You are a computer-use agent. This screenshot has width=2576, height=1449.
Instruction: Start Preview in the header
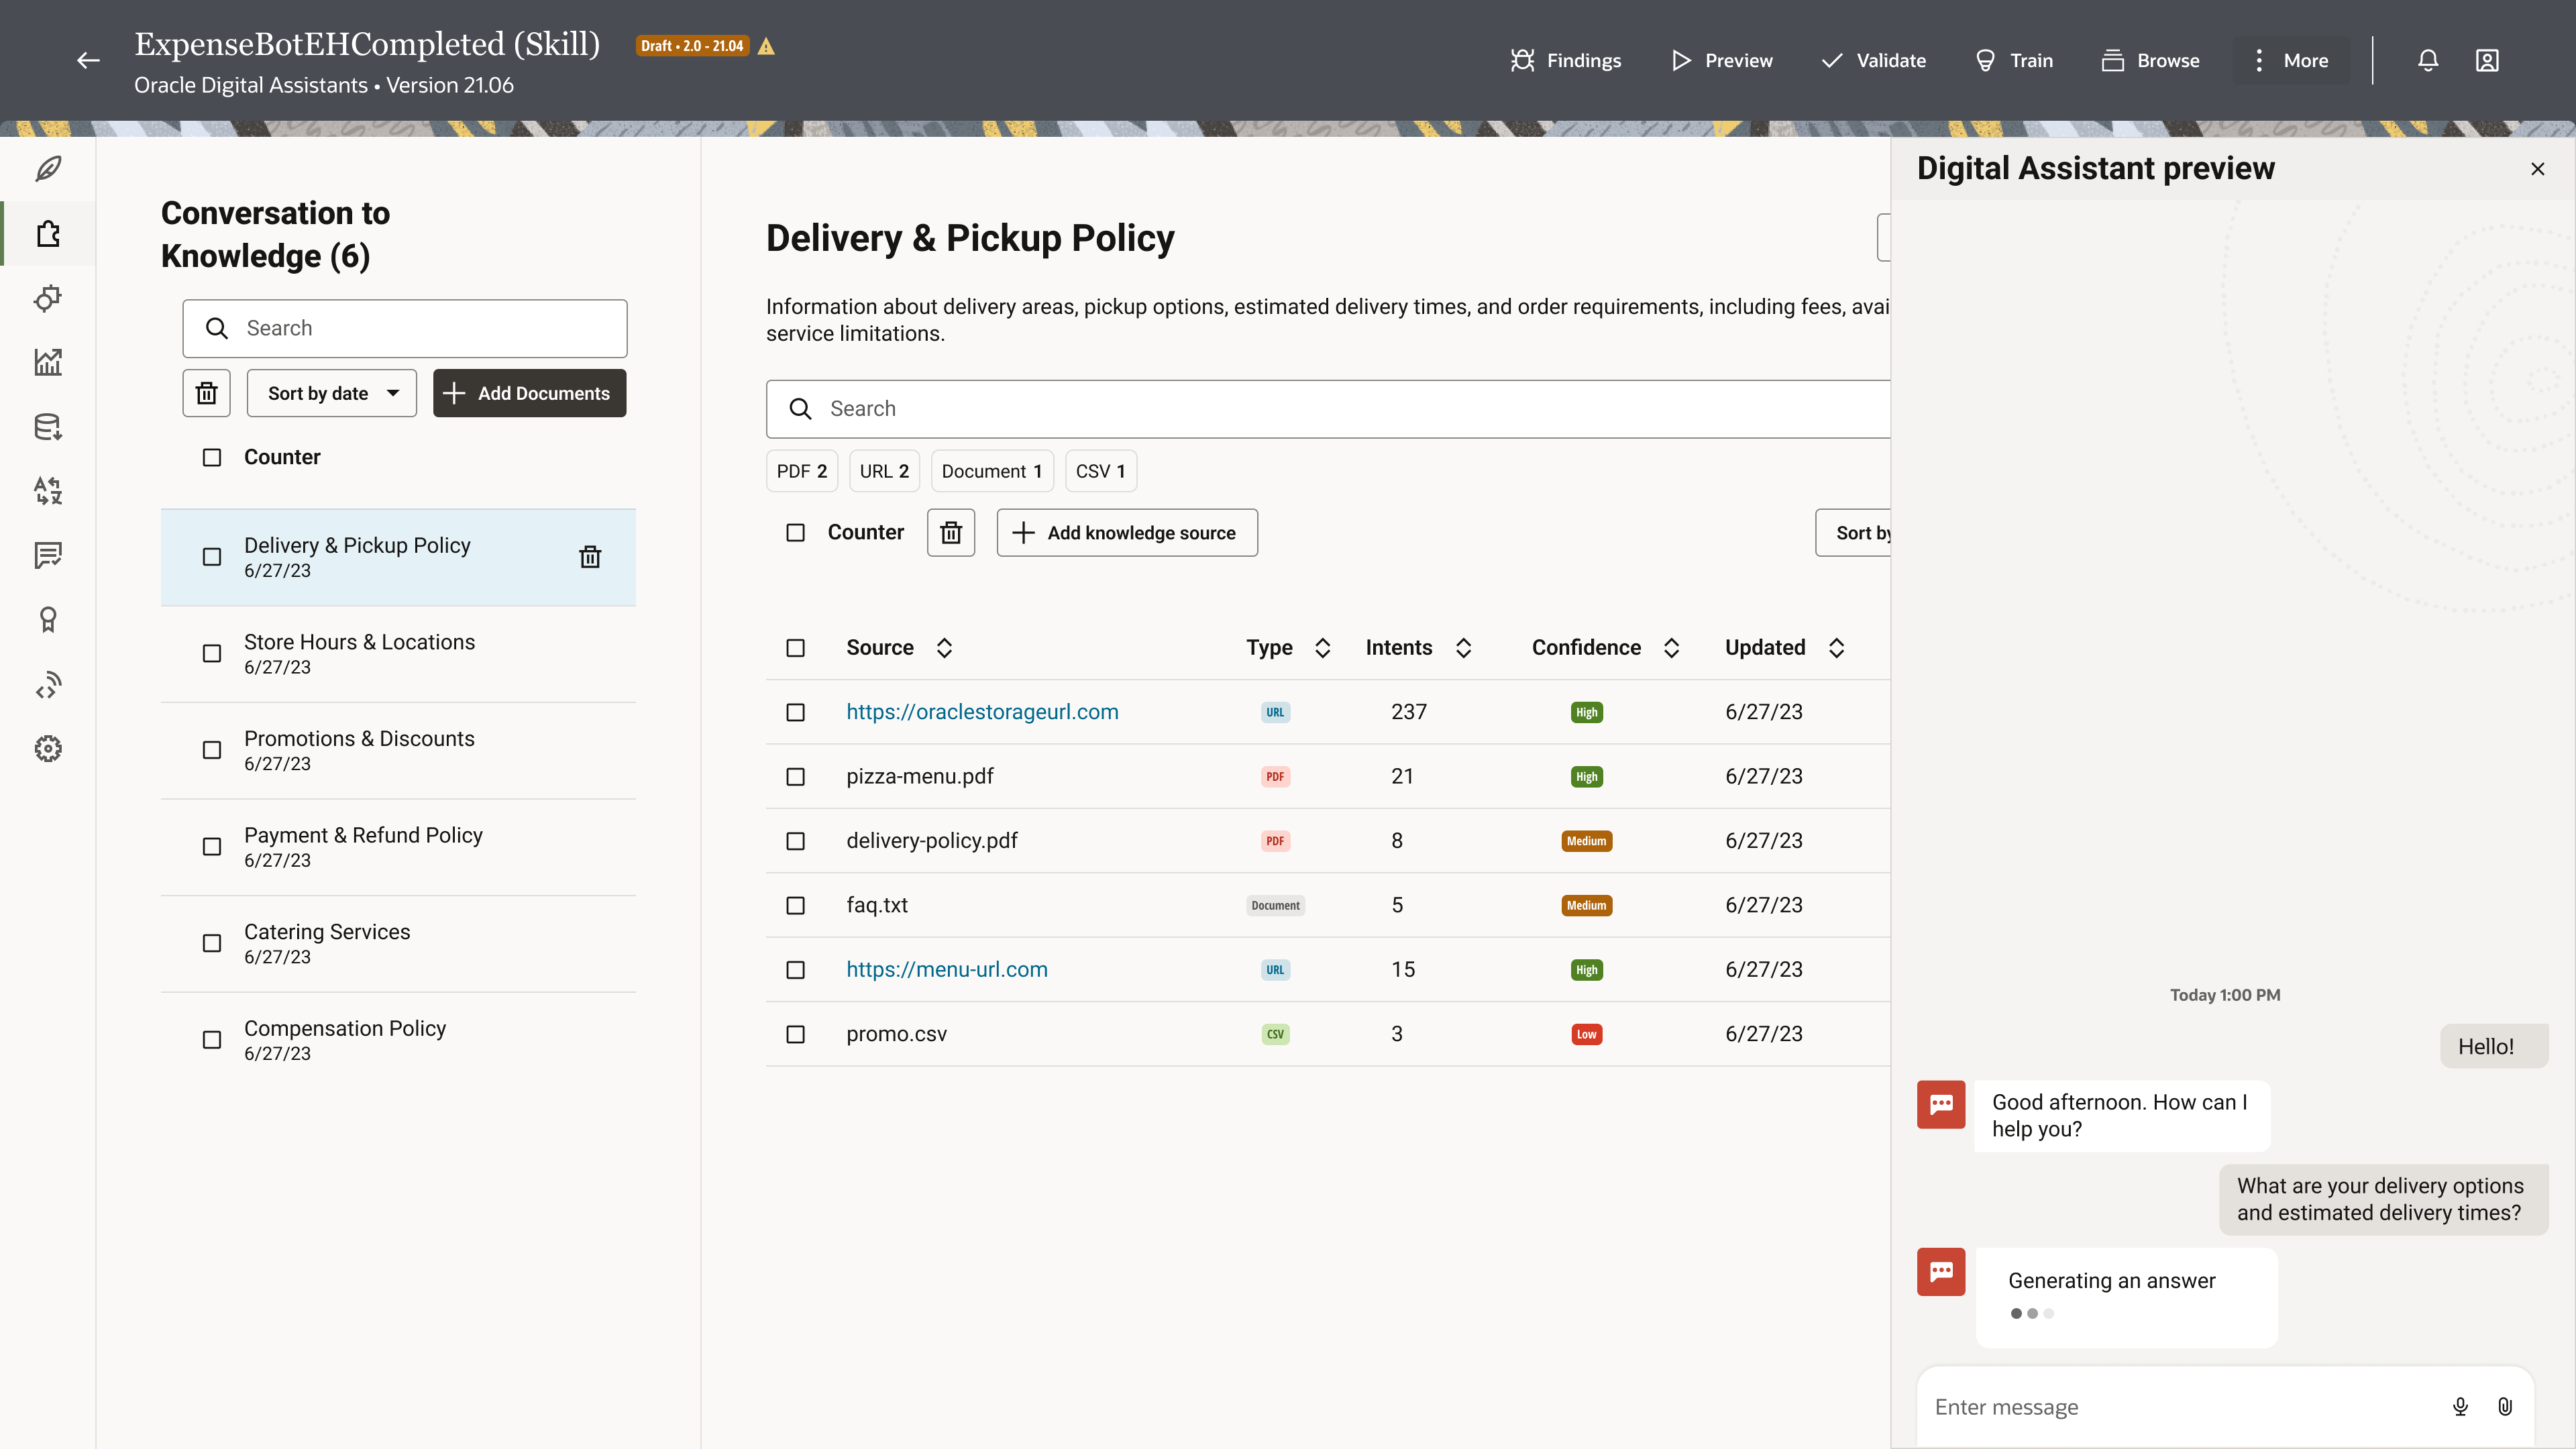[x=1721, y=60]
